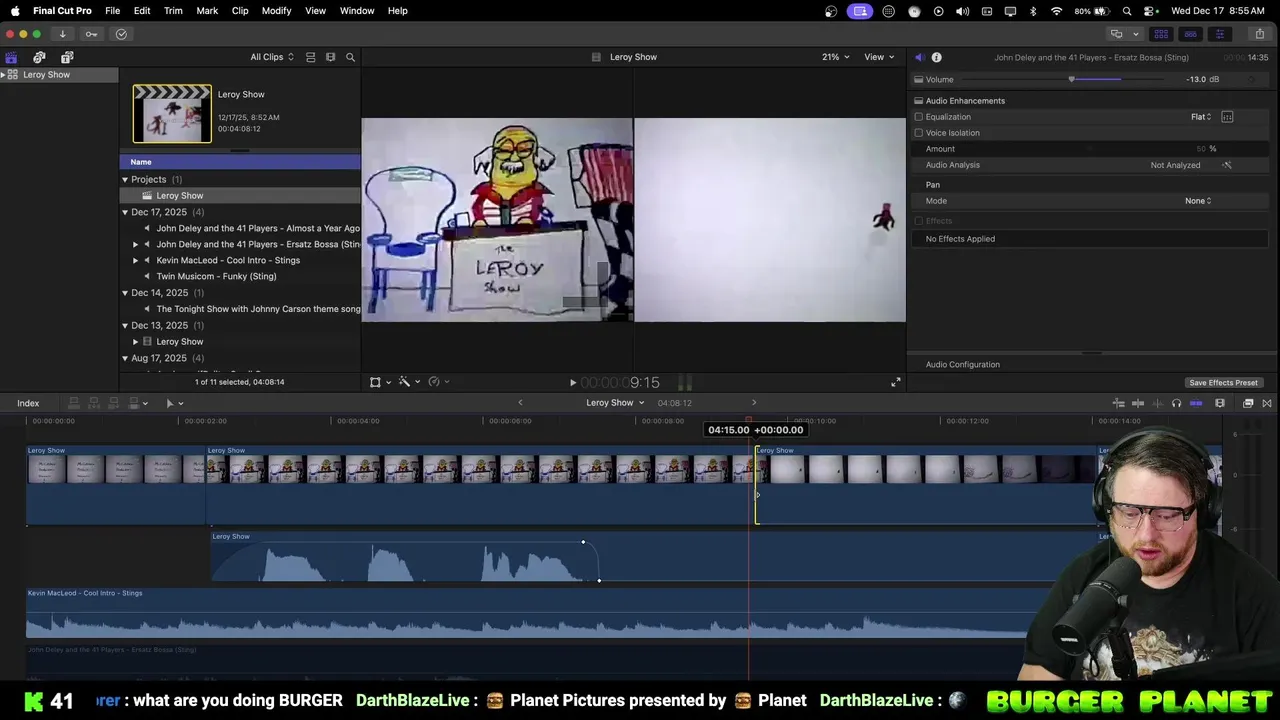Open the transform tool popup in viewer
The image size is (1280, 720).
point(380,382)
